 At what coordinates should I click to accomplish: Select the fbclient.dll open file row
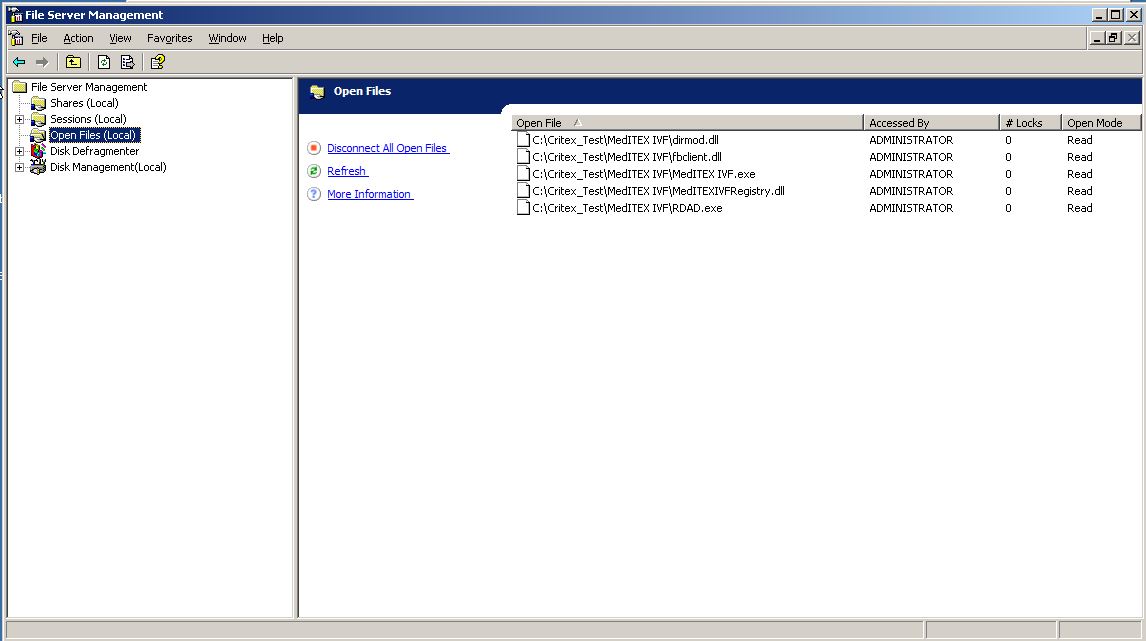pyautogui.click(x=826, y=156)
